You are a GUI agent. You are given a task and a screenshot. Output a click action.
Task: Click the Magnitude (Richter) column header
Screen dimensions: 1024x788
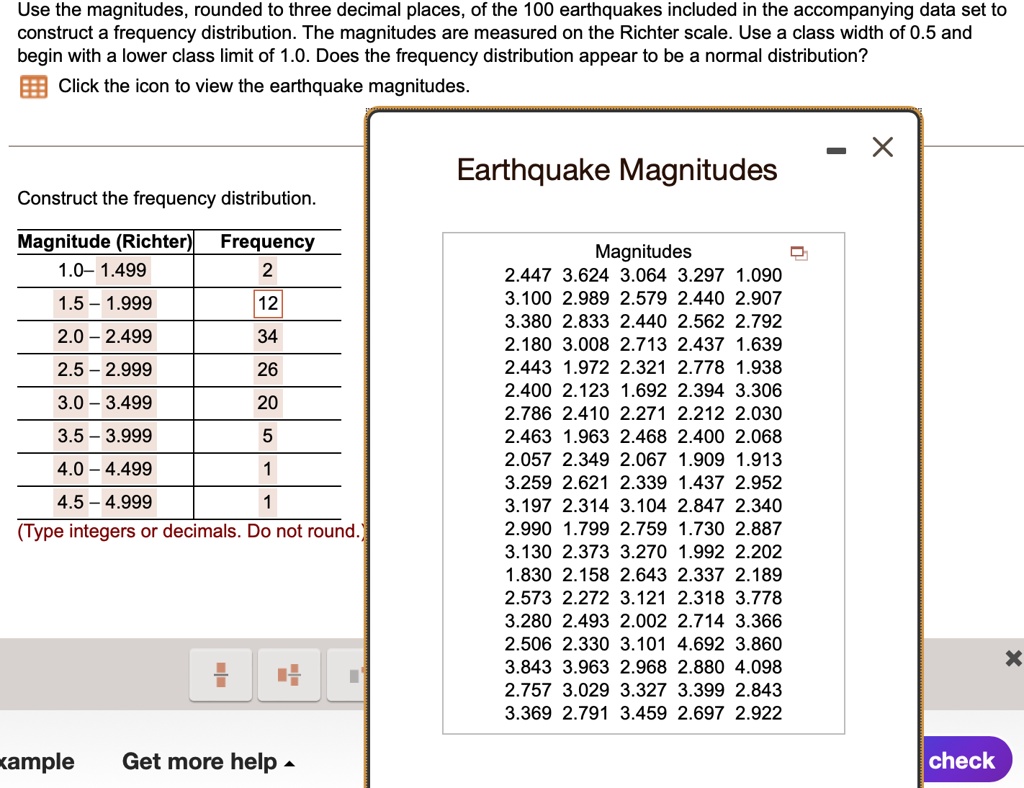tap(105, 241)
